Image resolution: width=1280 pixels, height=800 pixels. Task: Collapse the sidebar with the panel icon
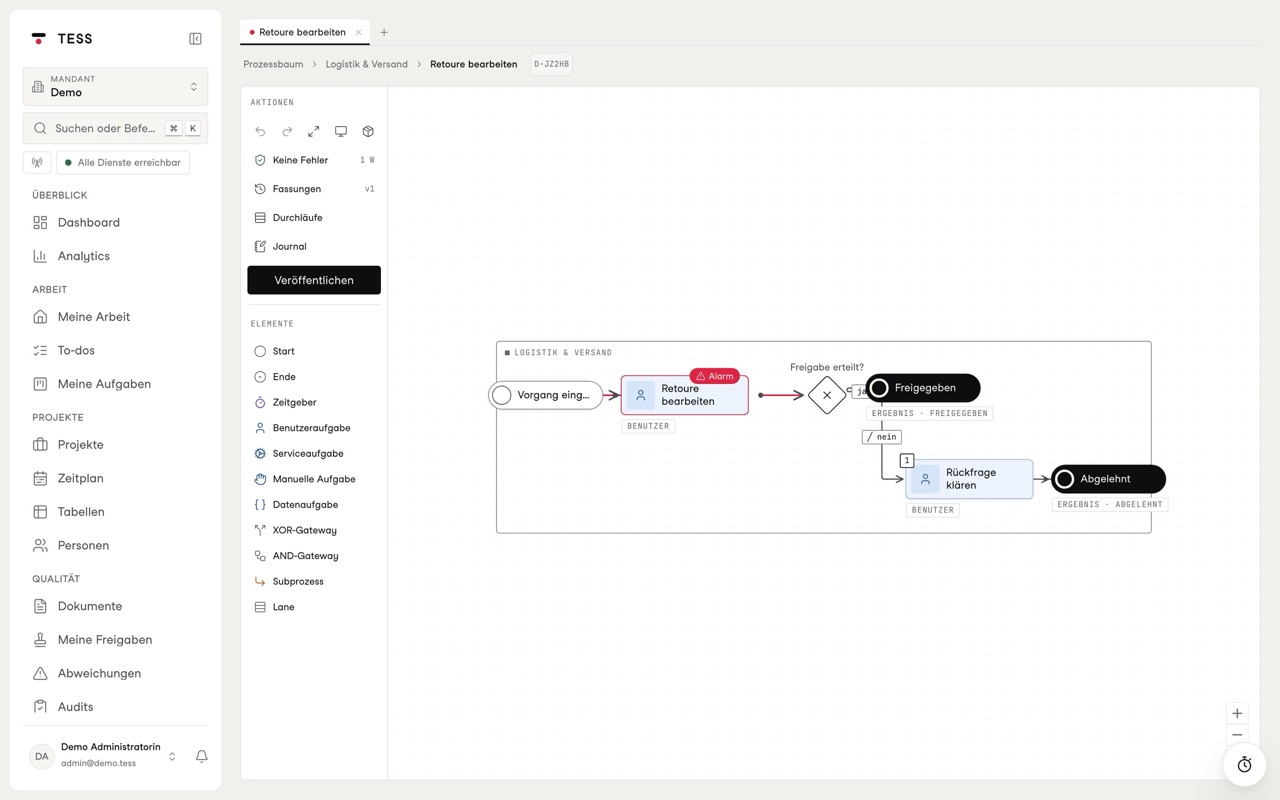pos(195,39)
